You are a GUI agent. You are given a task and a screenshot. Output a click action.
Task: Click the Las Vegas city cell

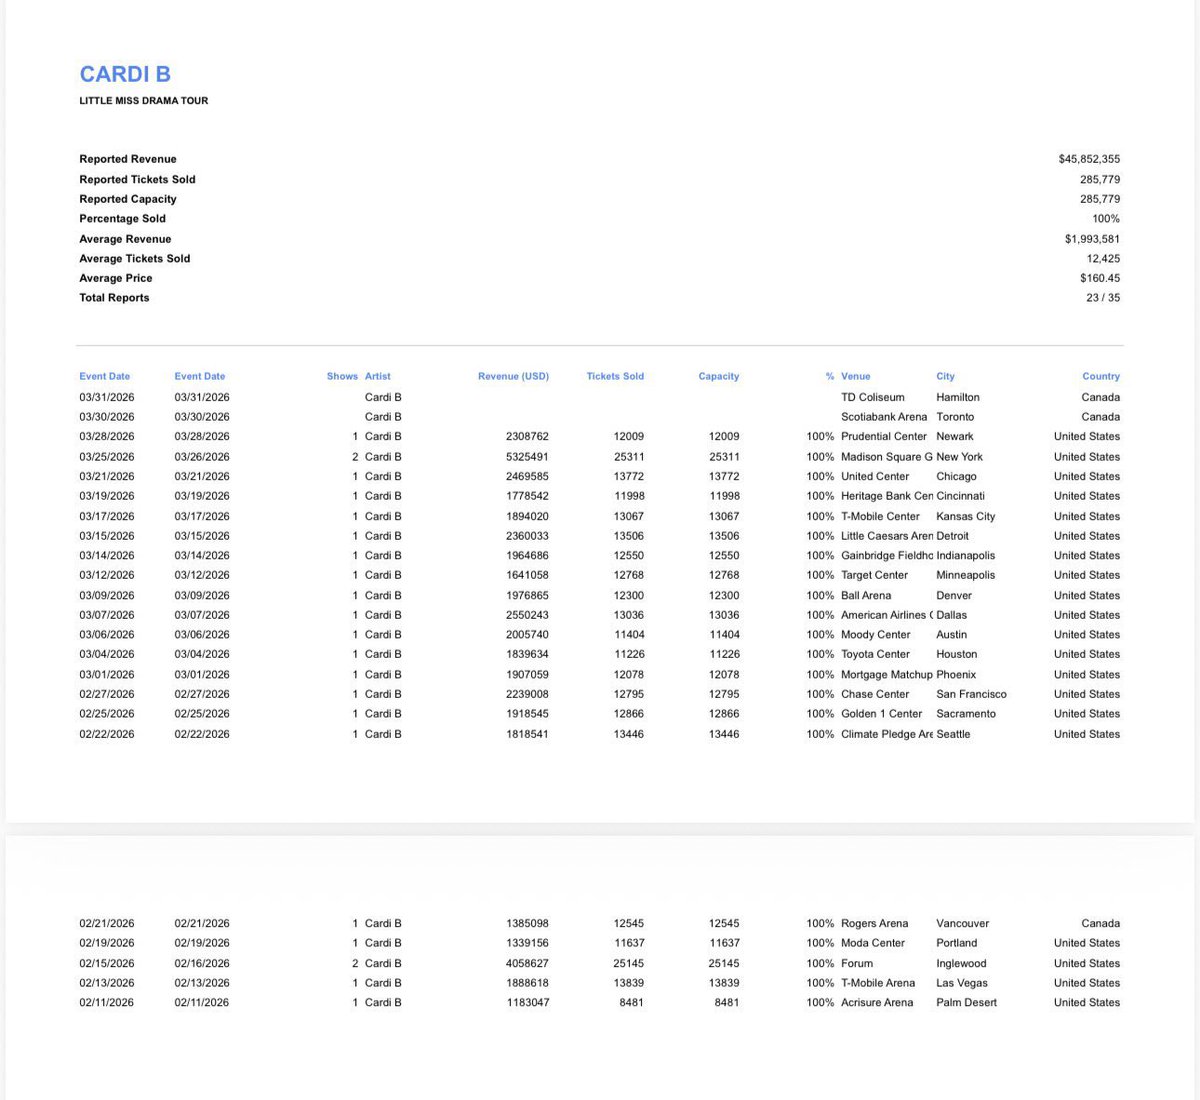click(x=962, y=983)
